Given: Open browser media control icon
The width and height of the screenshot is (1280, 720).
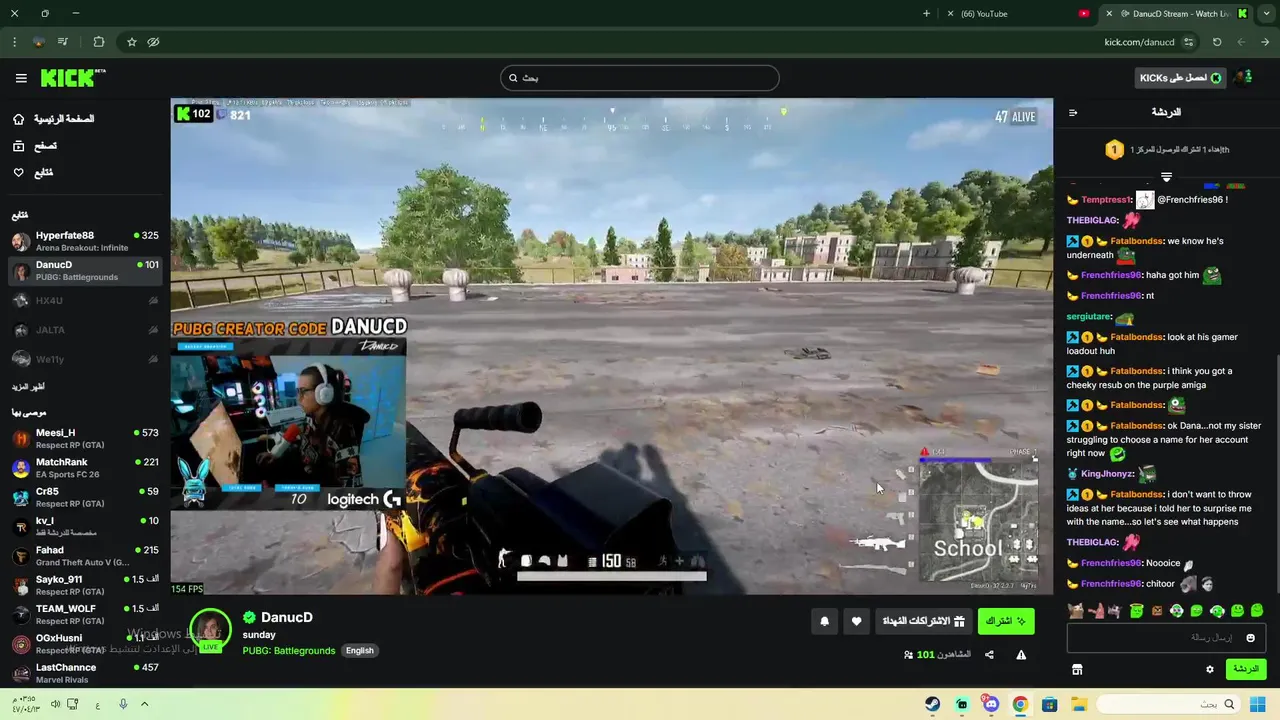Looking at the screenshot, I should [x=63, y=42].
